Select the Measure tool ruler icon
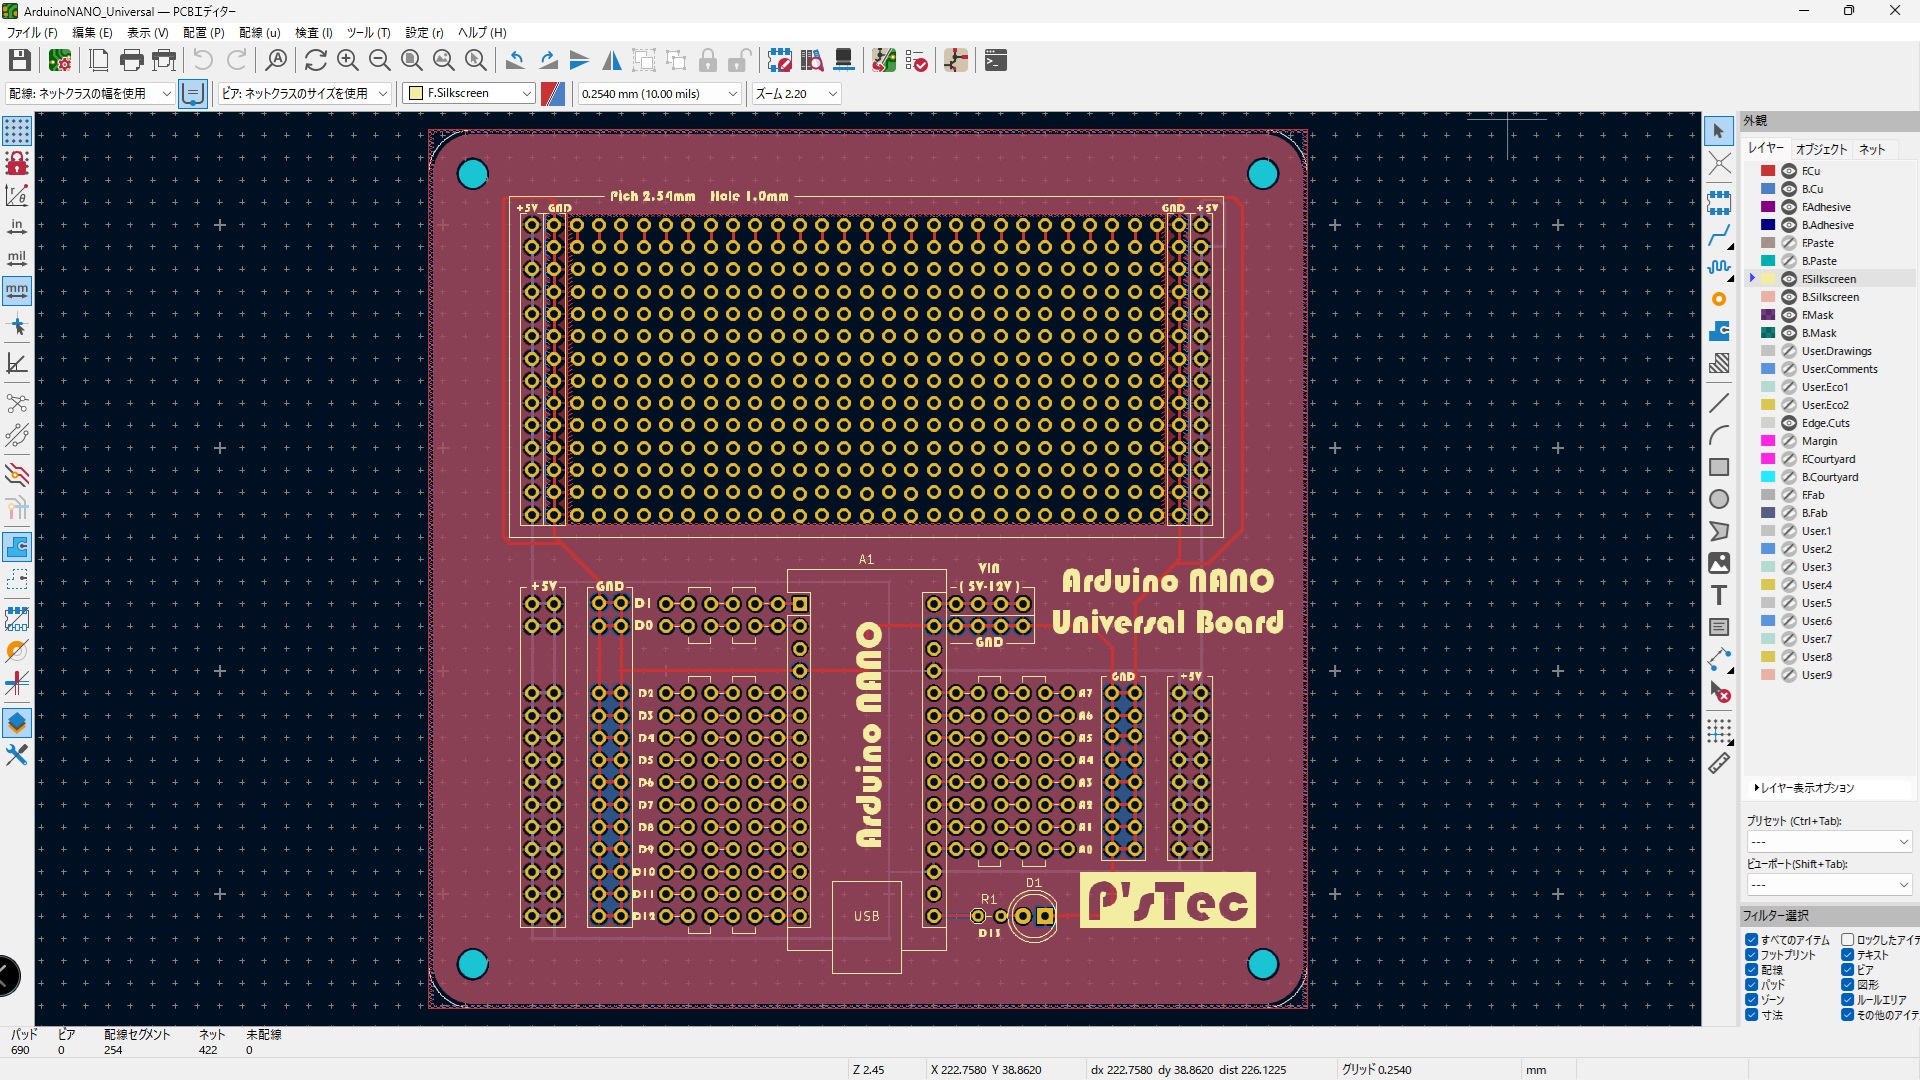Screen dimensions: 1920x1080 [1718, 764]
